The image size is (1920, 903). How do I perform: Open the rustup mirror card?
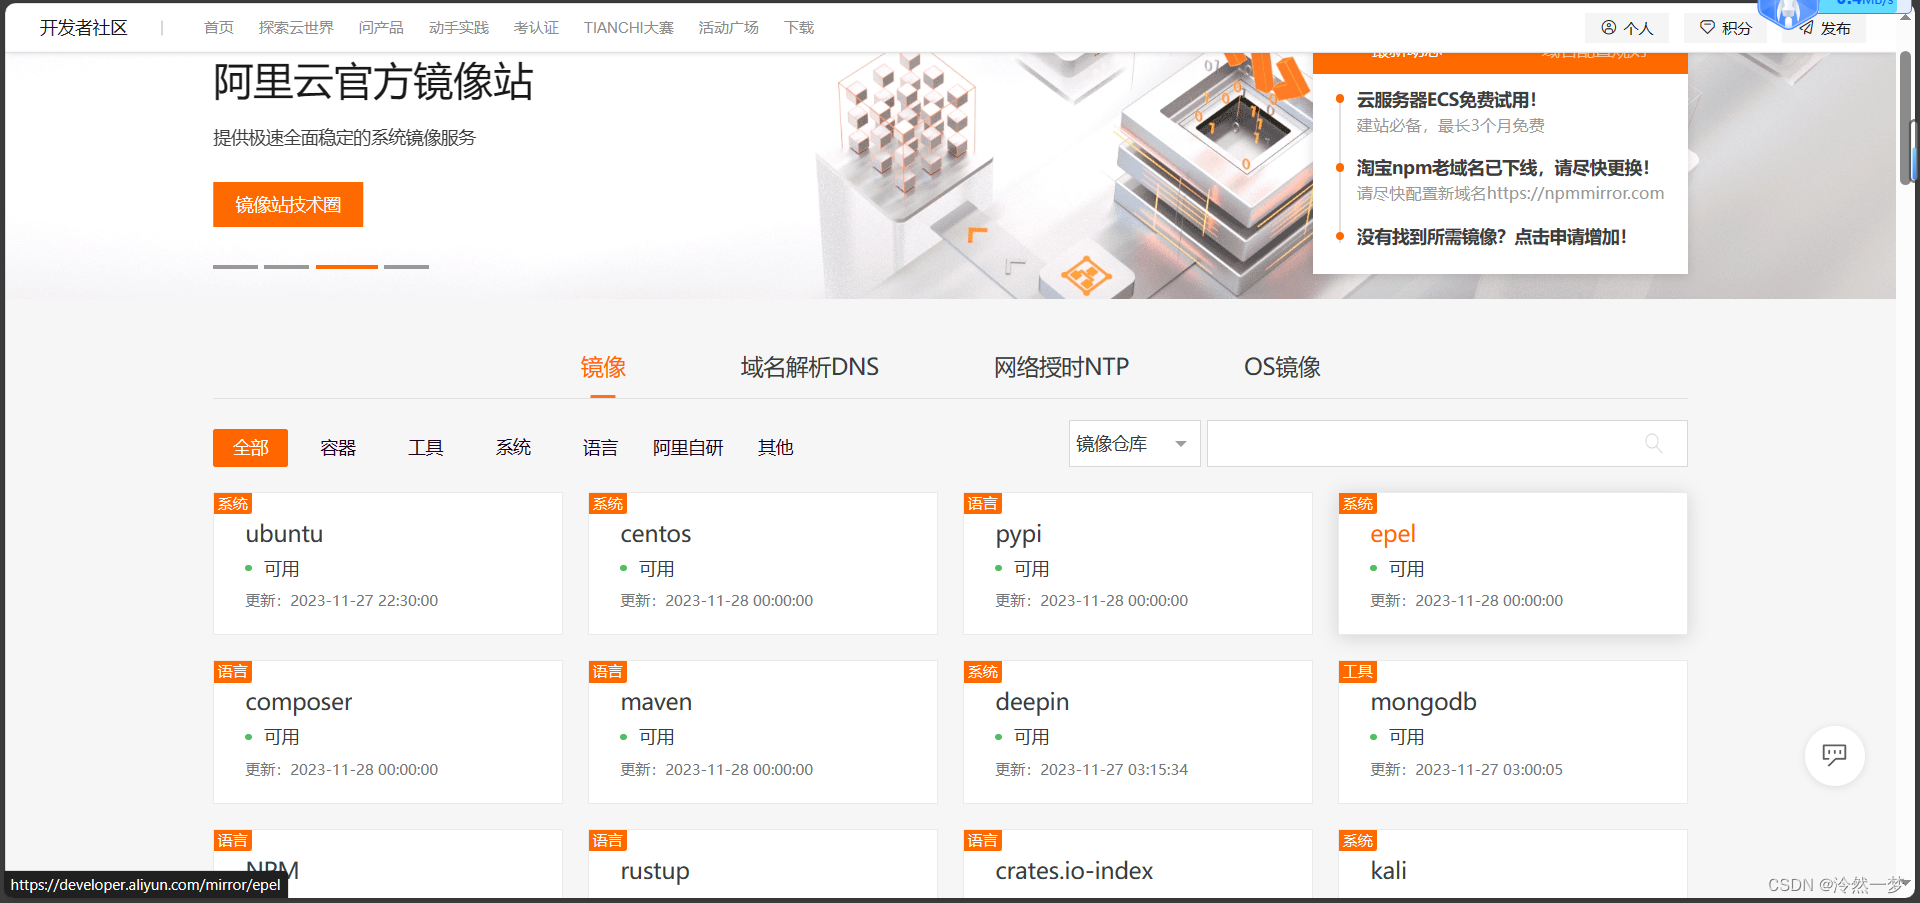[x=763, y=865]
